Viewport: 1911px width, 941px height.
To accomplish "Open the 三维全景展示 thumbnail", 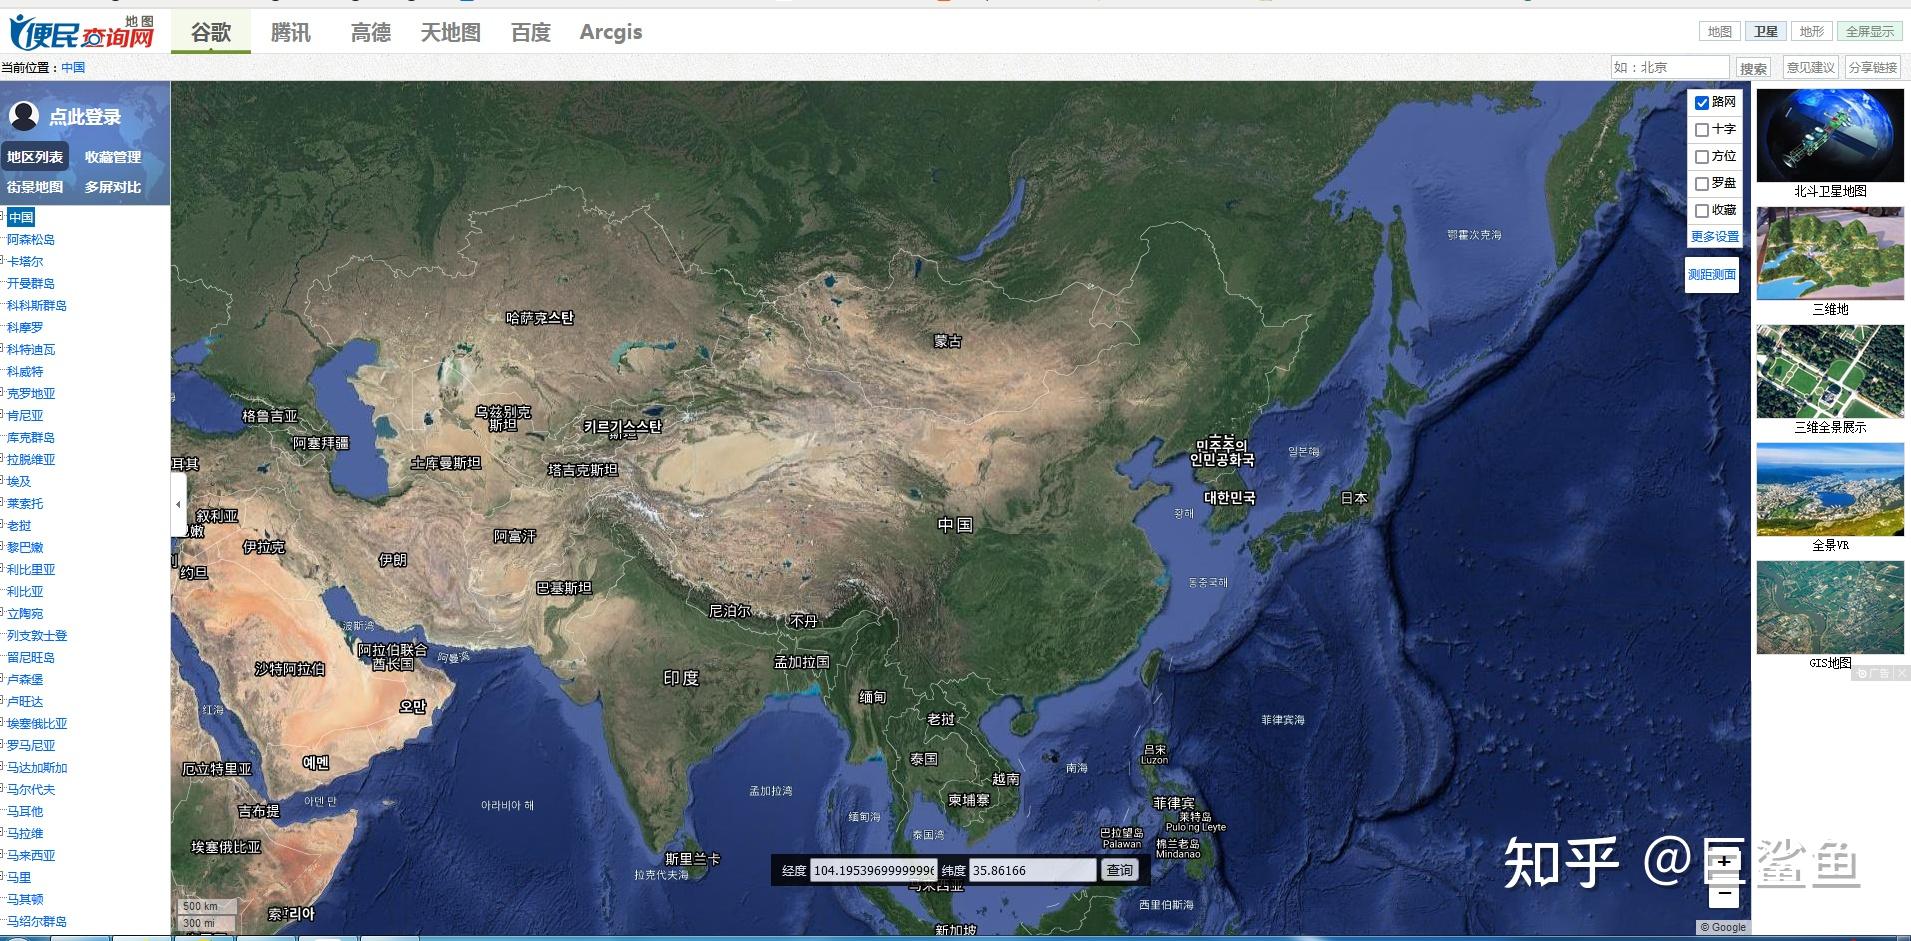I will click(1830, 371).
